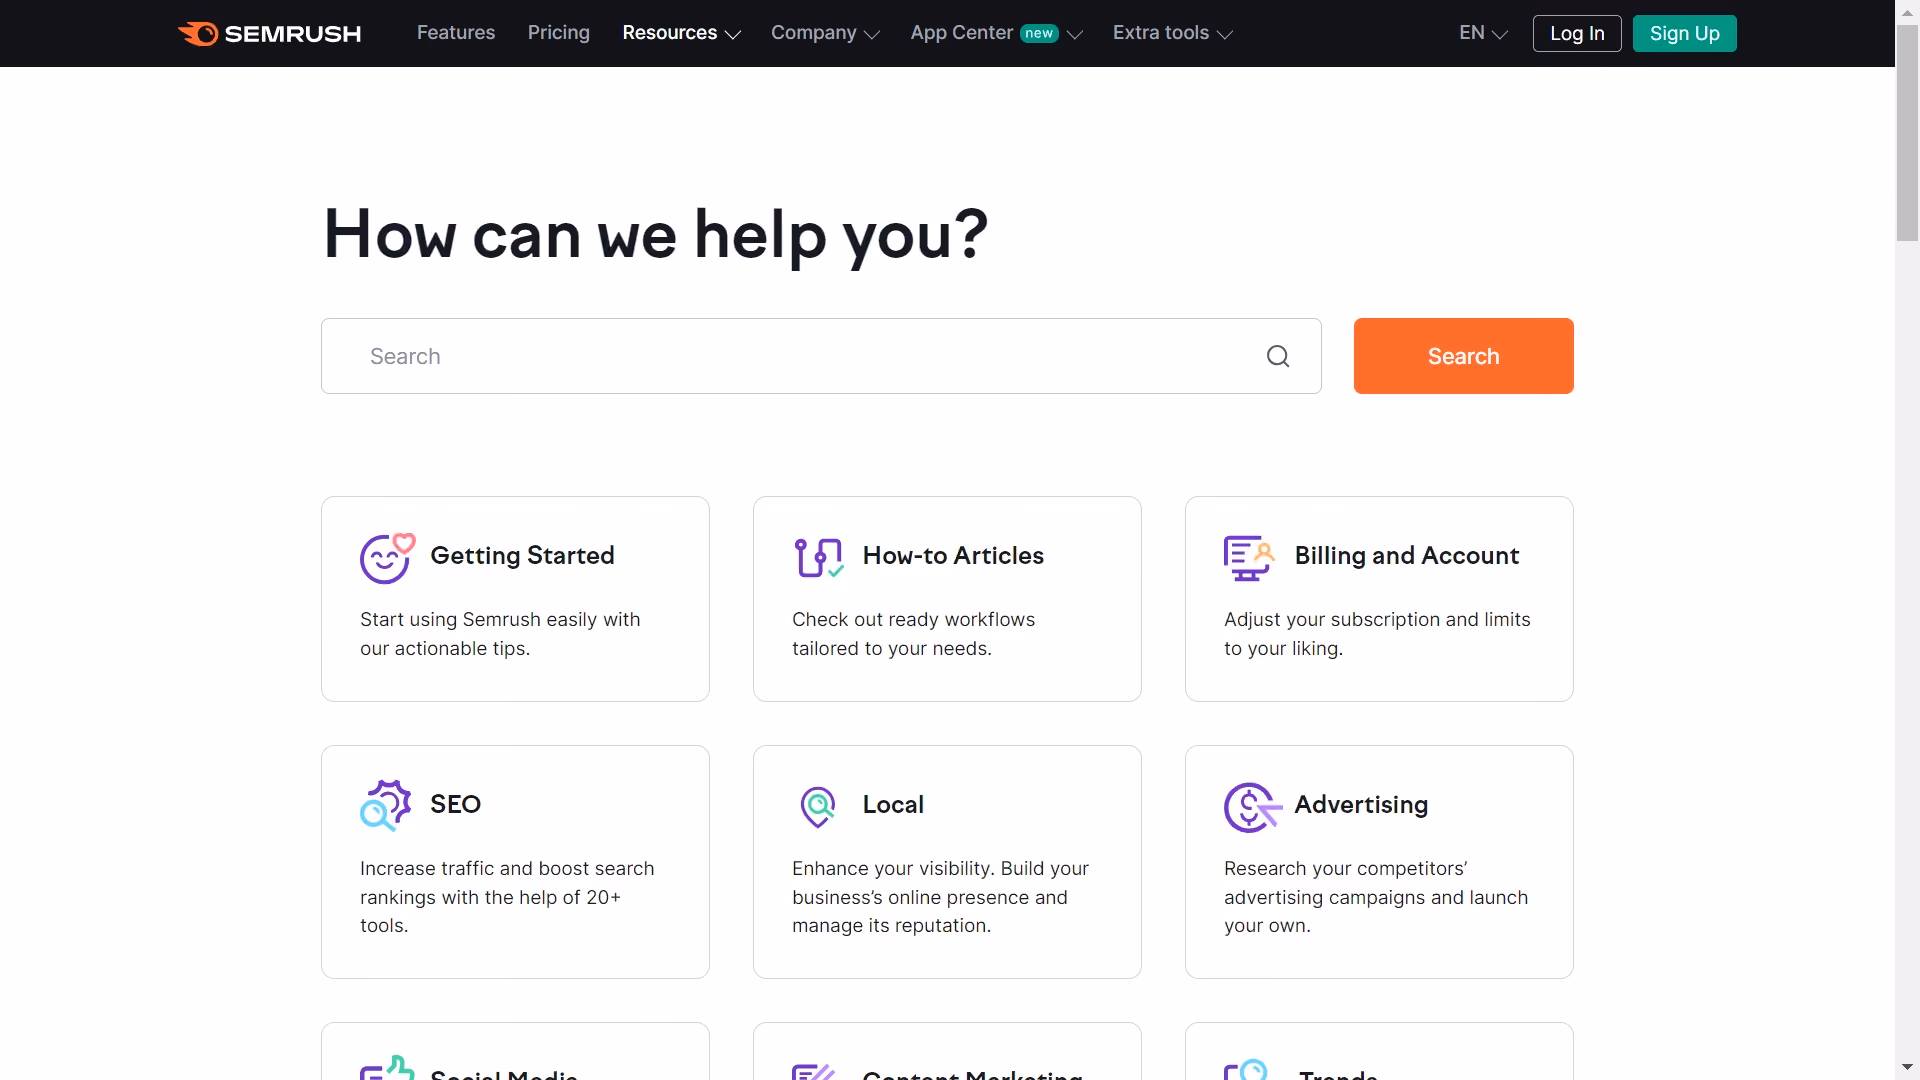Click the Trends card icon
This screenshot has height=1080, width=1920.
tap(1246, 1069)
